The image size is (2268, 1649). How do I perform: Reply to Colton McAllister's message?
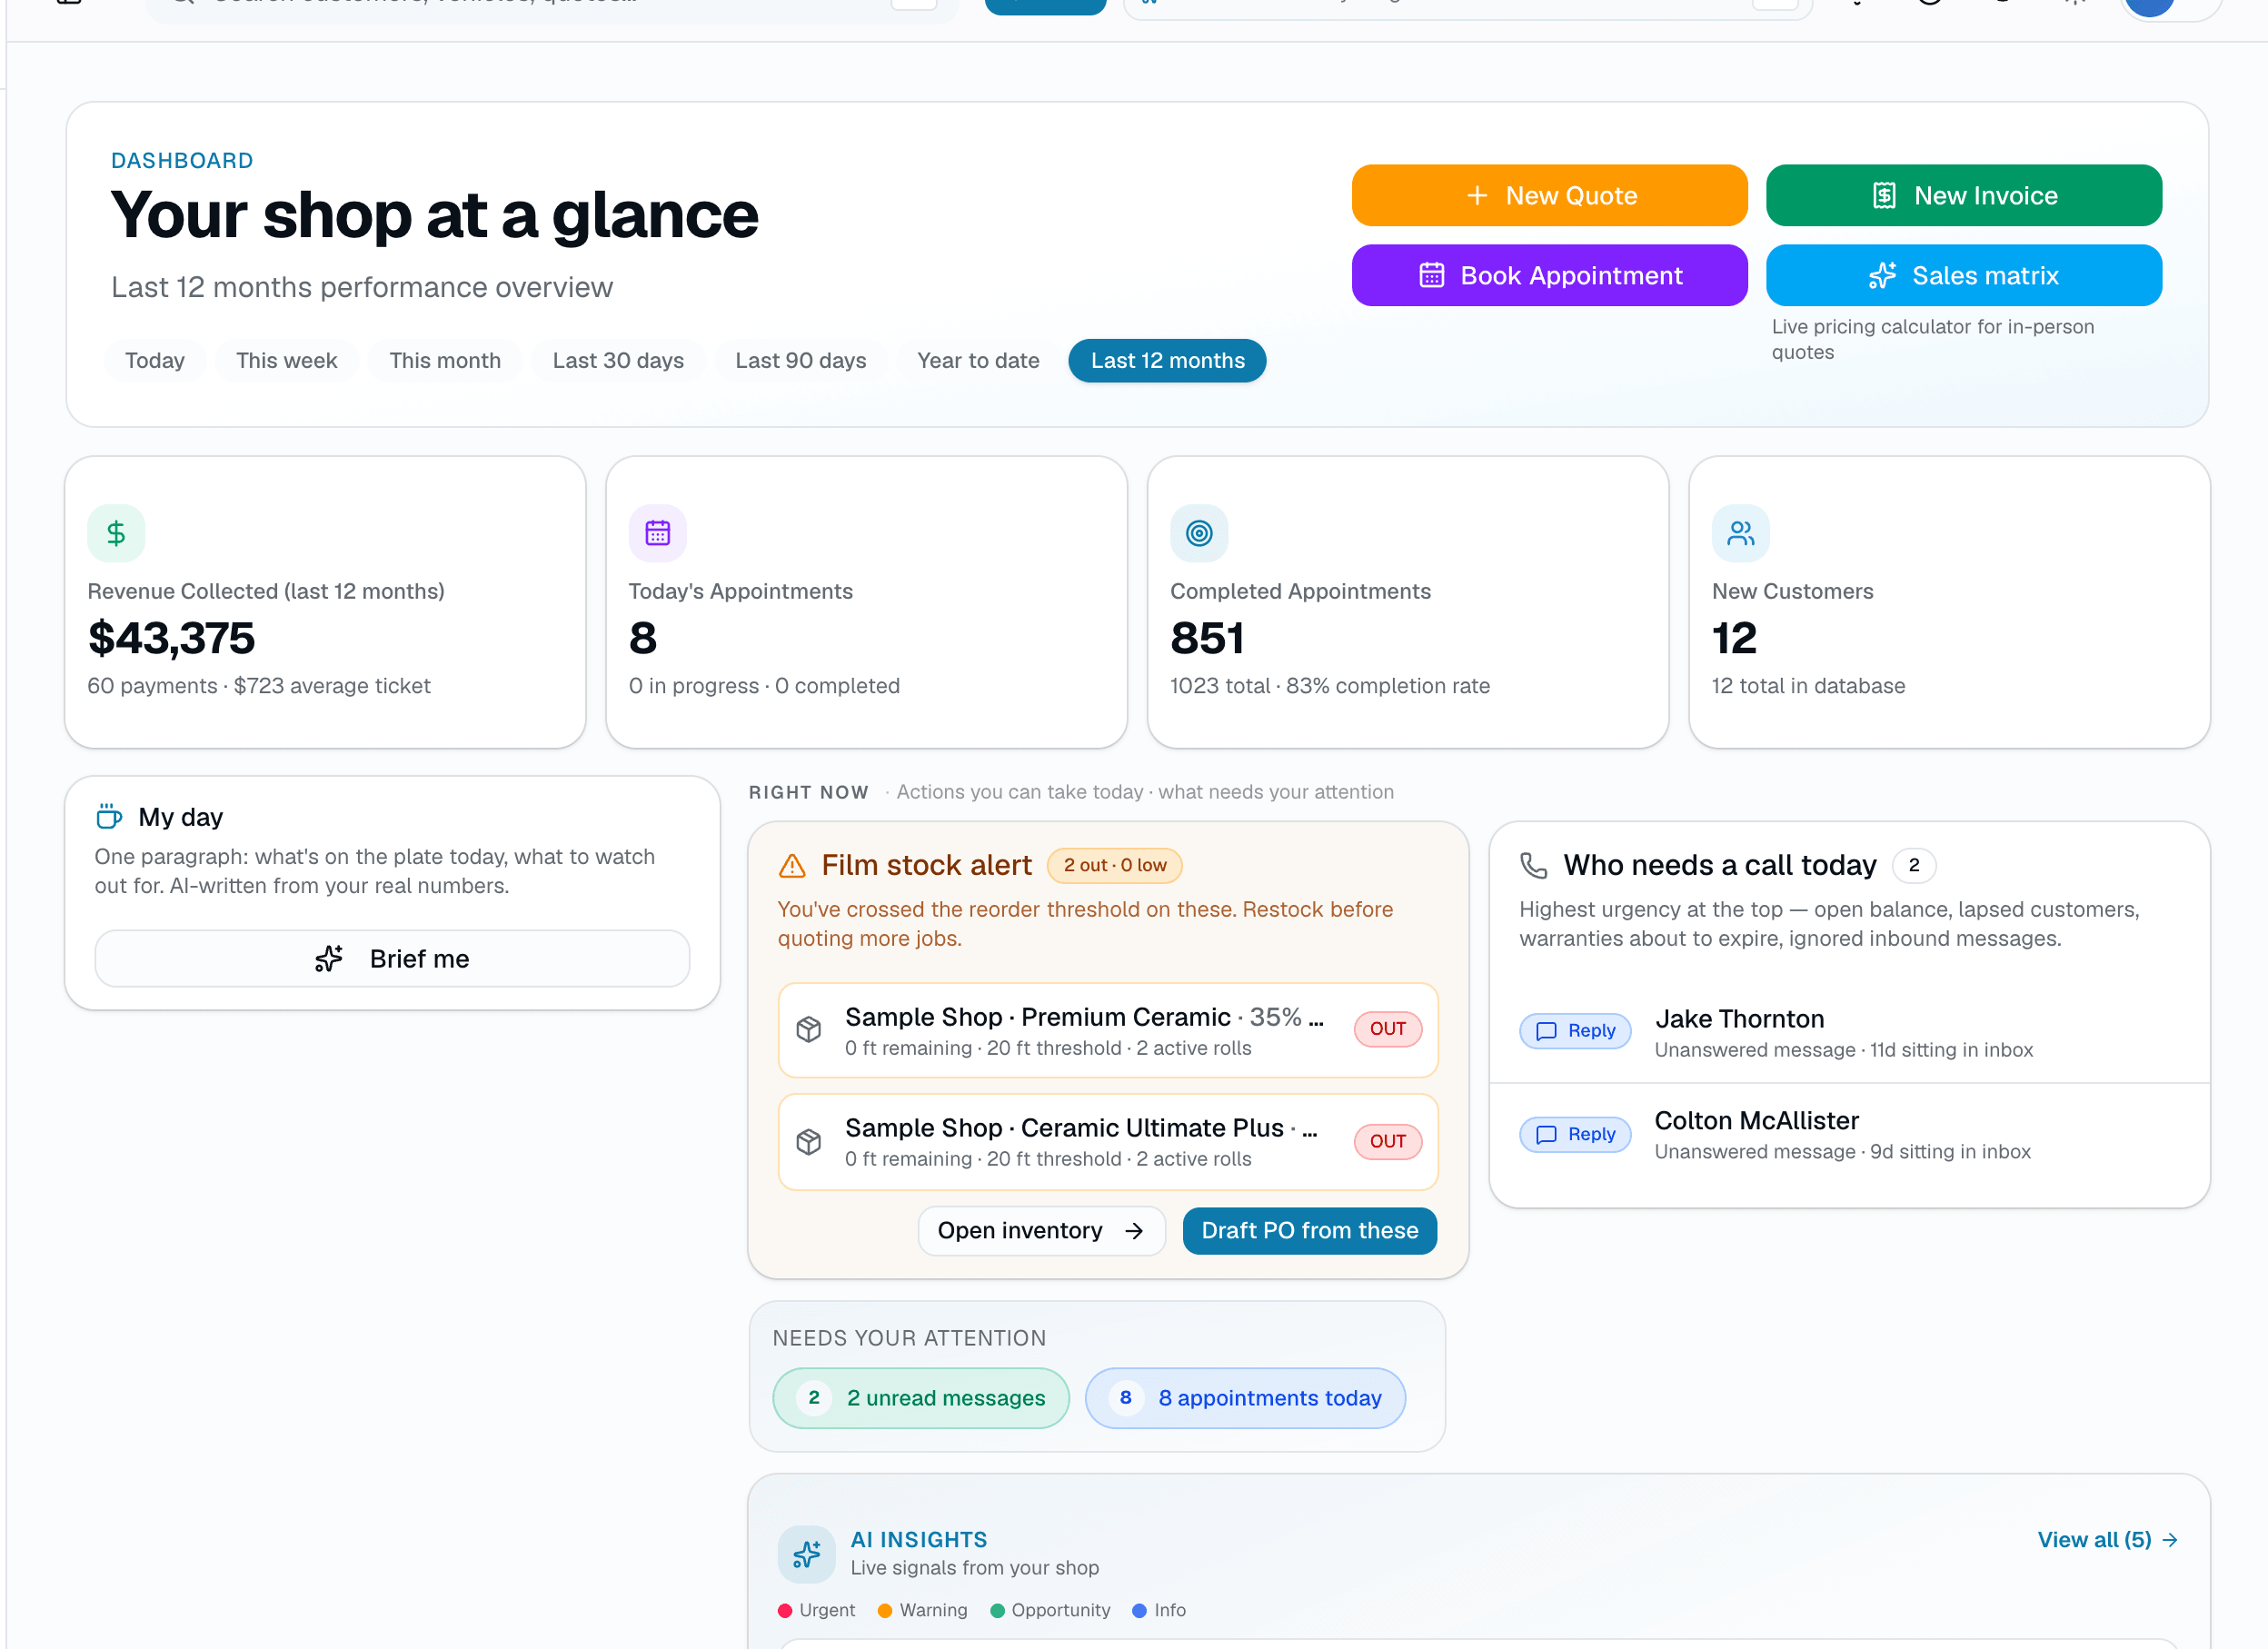(1575, 1135)
